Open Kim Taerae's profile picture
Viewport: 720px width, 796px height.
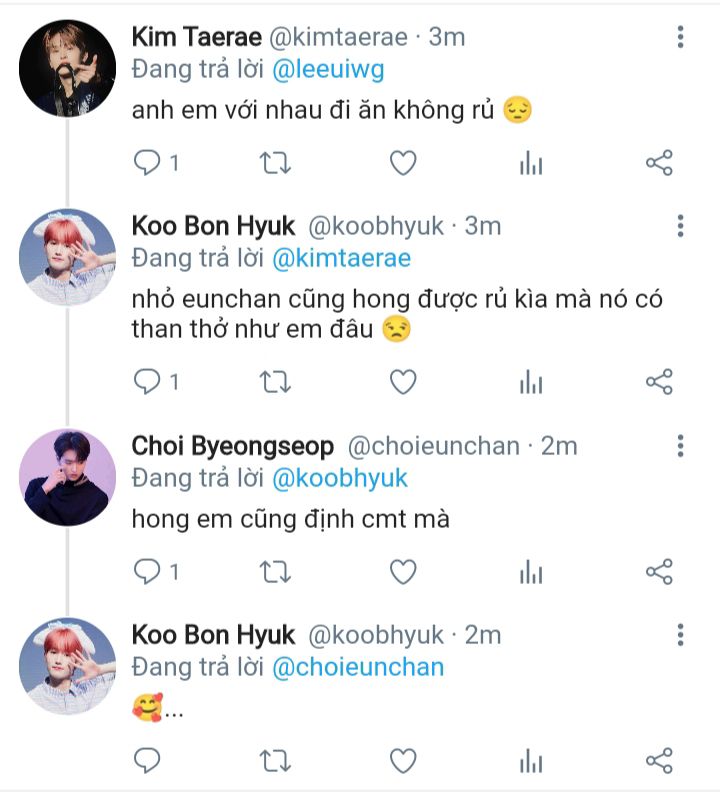tap(67, 69)
